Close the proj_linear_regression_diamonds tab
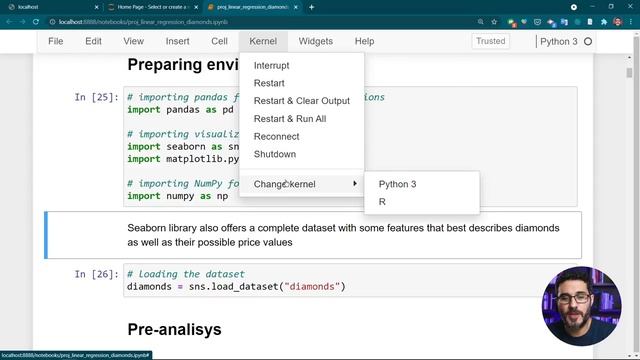The image size is (640, 360). [x=296, y=7]
